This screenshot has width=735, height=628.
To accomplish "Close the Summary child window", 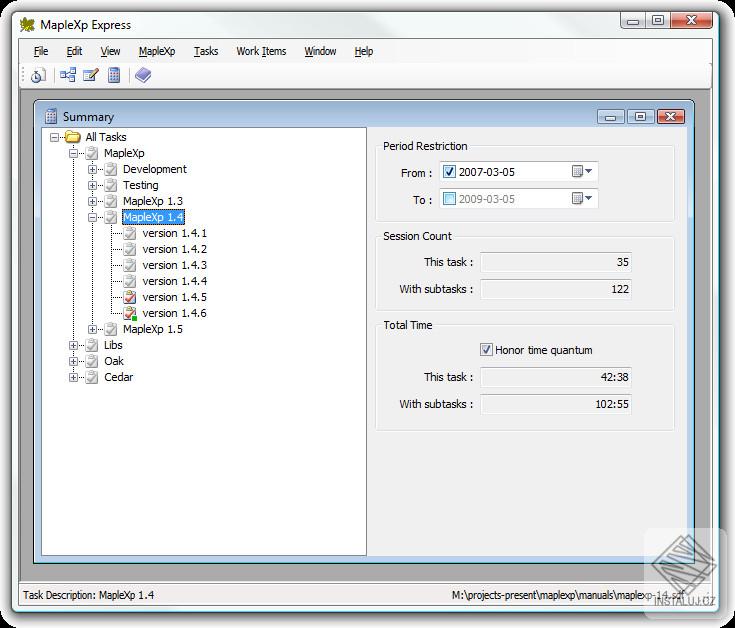I will [671, 116].
